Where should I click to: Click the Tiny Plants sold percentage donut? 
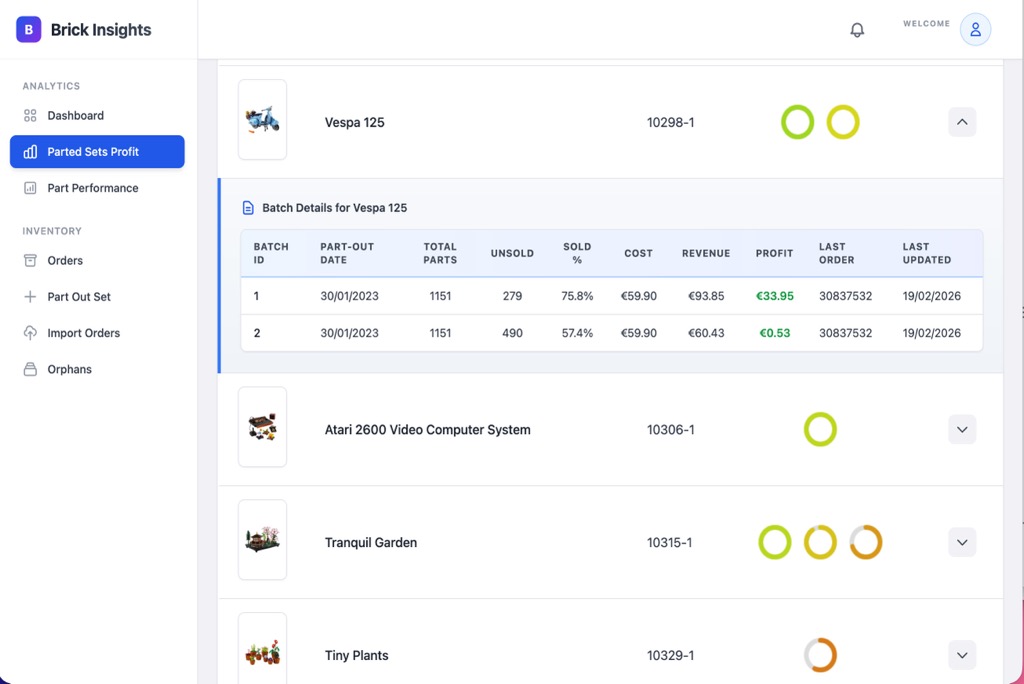point(820,655)
